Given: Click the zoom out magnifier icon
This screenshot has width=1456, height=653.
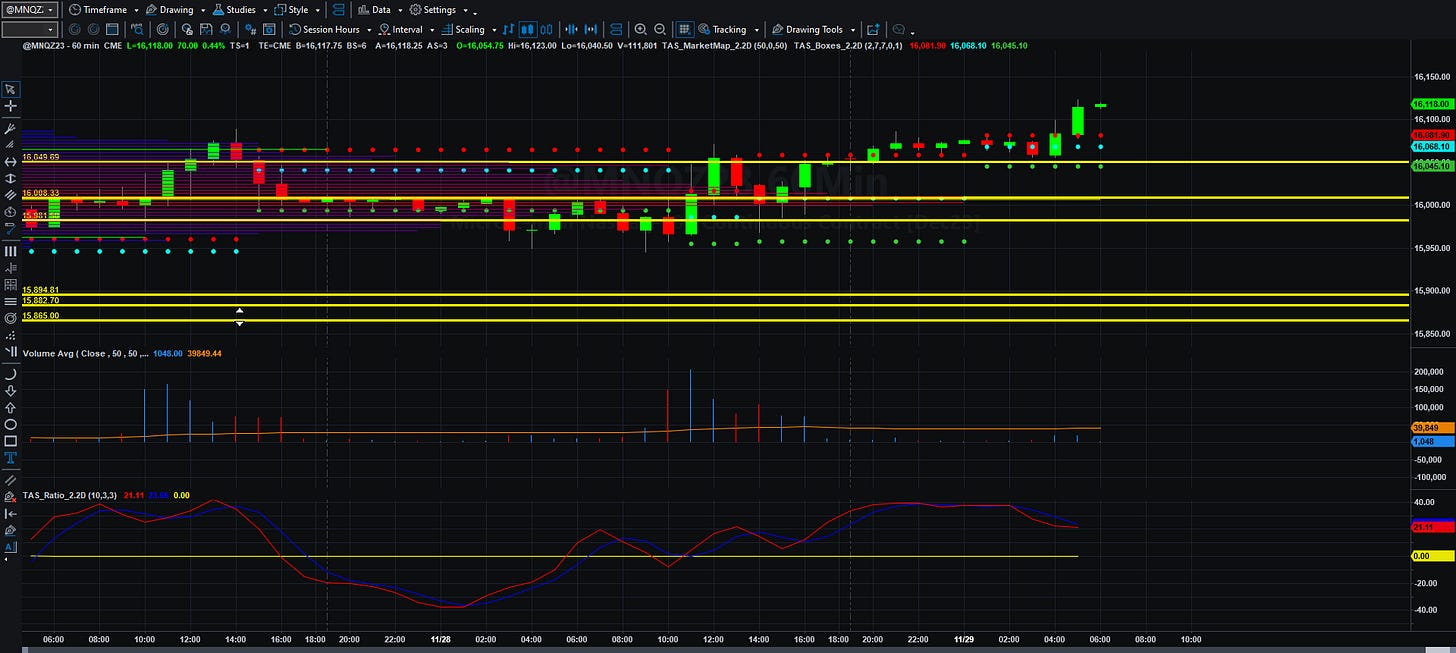Looking at the screenshot, I should (659, 29).
